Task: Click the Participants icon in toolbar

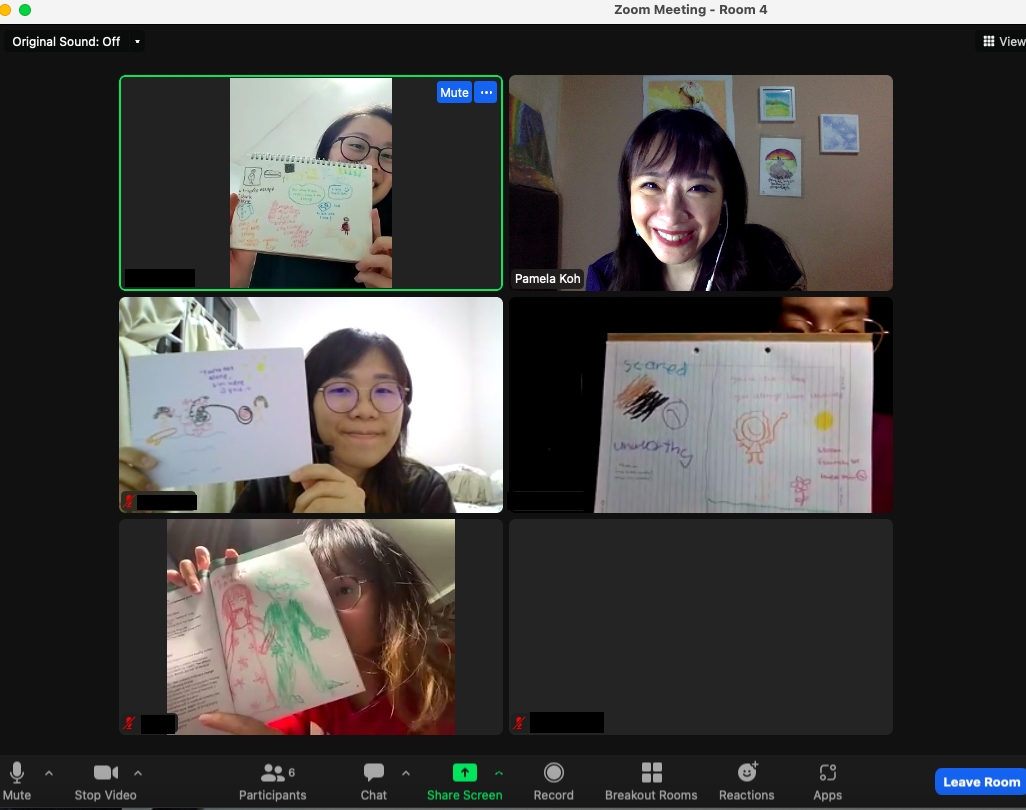Action: 272,773
